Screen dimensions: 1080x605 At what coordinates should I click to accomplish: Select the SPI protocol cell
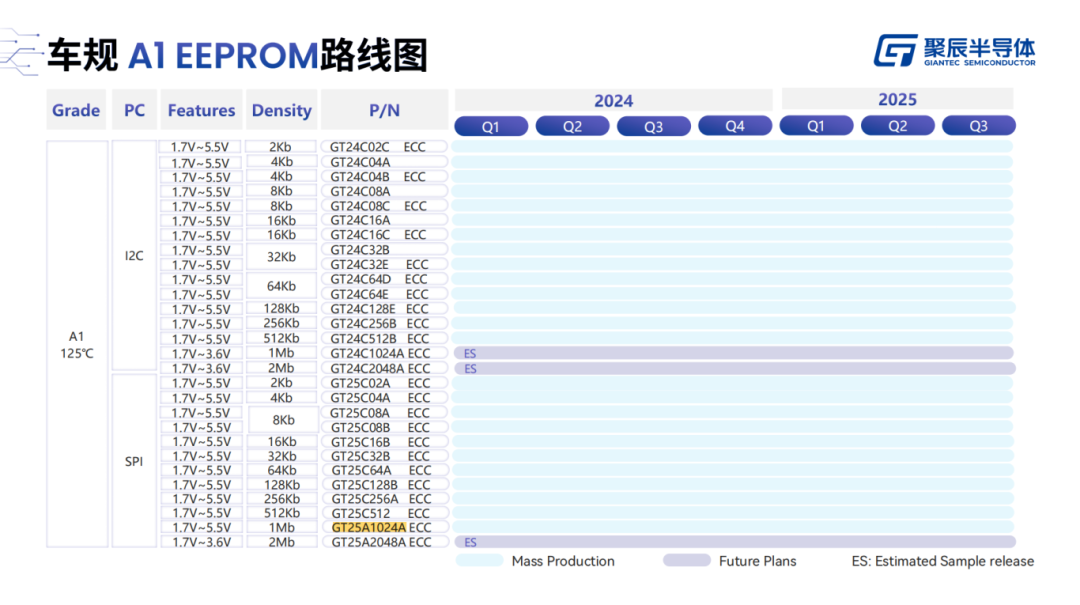(134, 461)
